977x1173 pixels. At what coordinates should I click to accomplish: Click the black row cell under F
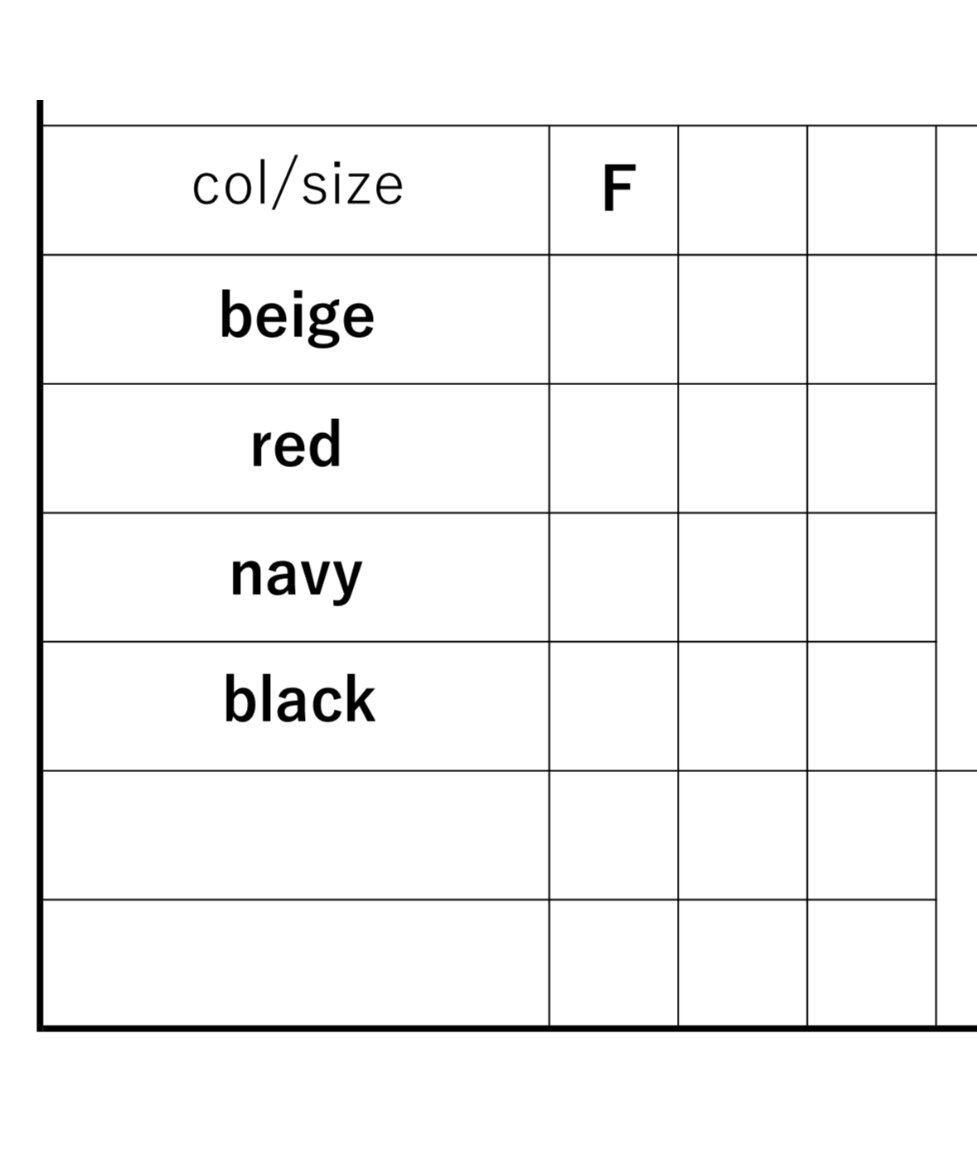(x=613, y=706)
